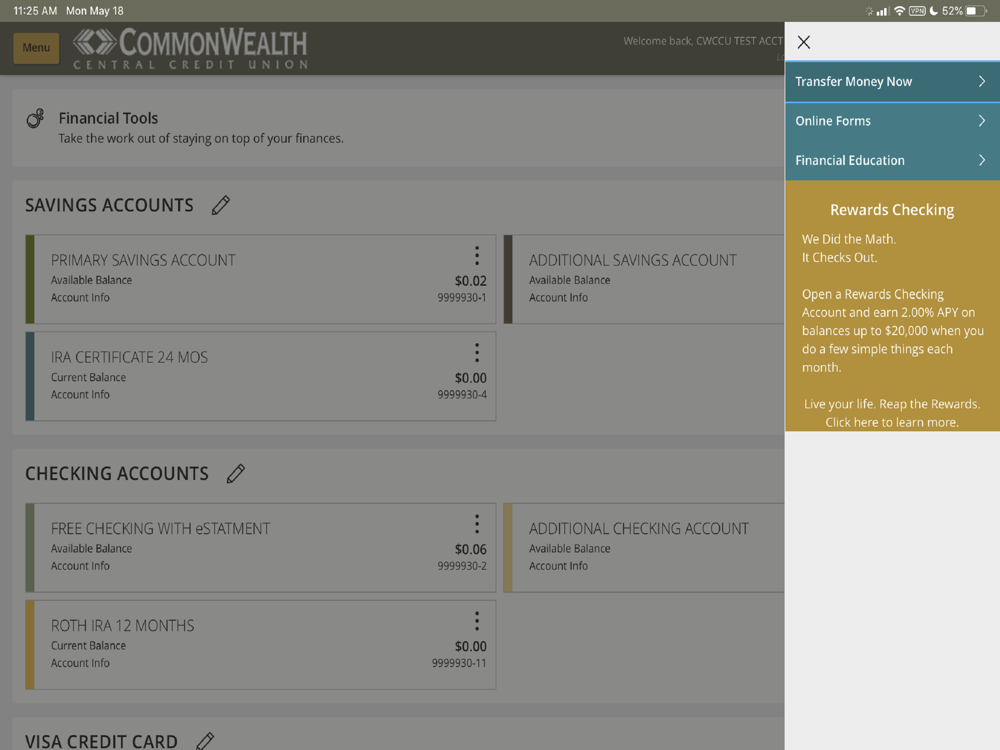Click account number 9999930-1
The height and width of the screenshot is (750, 1000).
pyautogui.click(x=462, y=298)
